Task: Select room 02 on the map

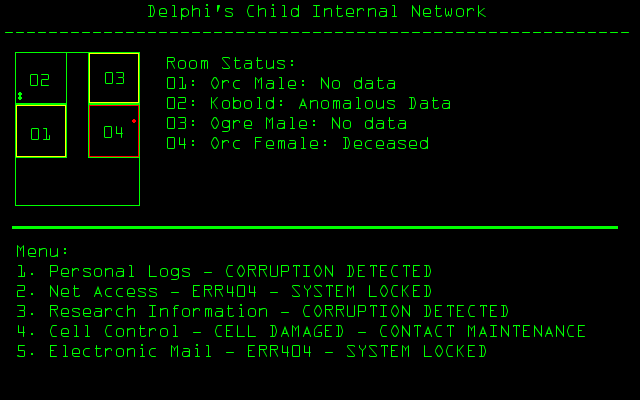Action: (40, 79)
